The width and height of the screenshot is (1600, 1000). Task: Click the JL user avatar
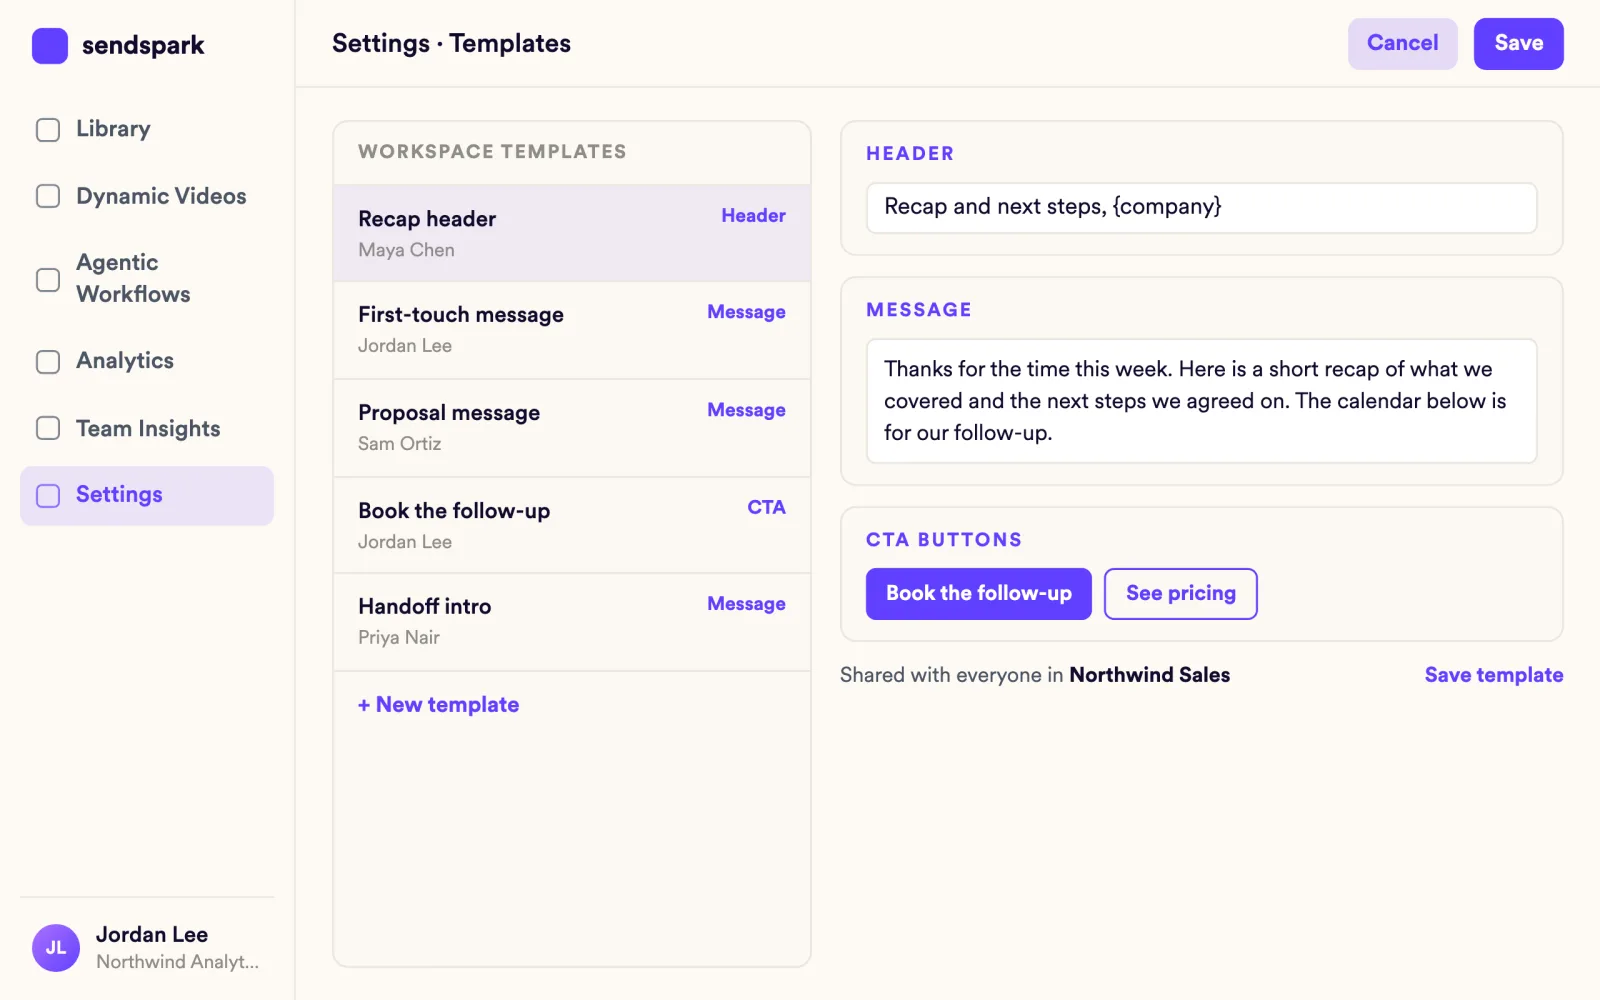(x=56, y=948)
